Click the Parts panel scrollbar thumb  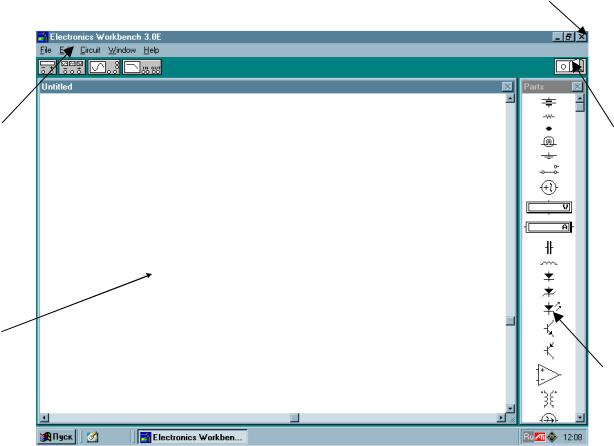[580, 107]
